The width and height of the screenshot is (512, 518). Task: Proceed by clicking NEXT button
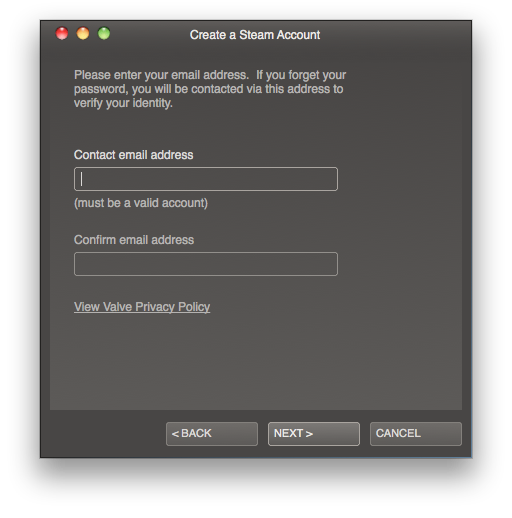(314, 434)
